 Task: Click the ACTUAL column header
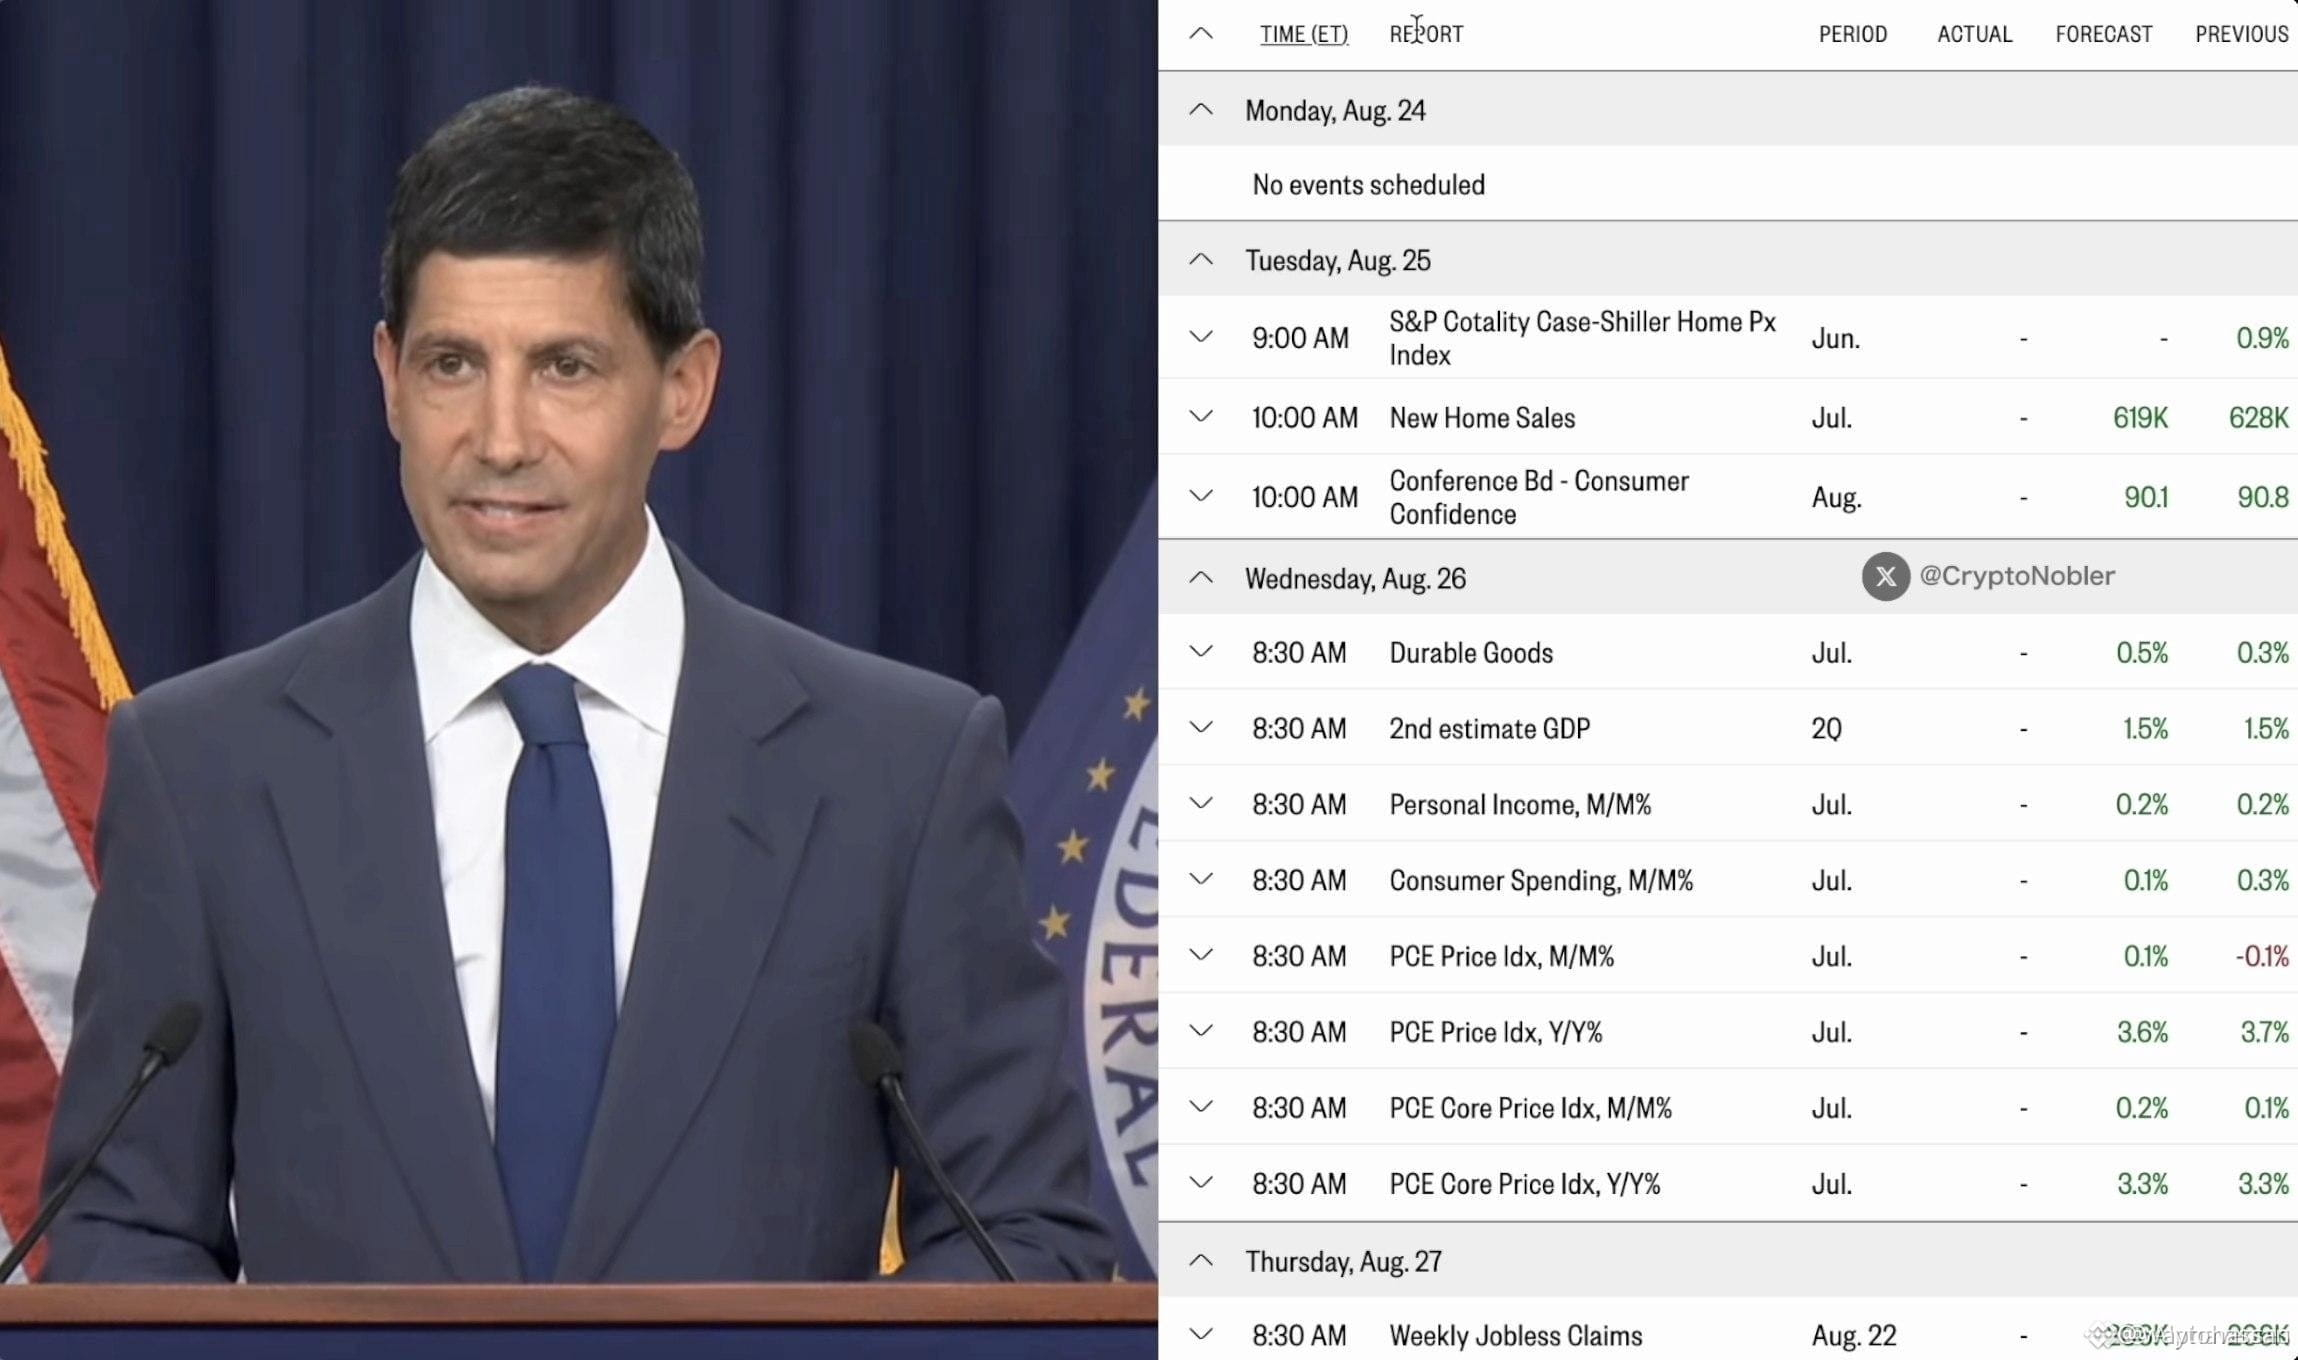(1975, 34)
